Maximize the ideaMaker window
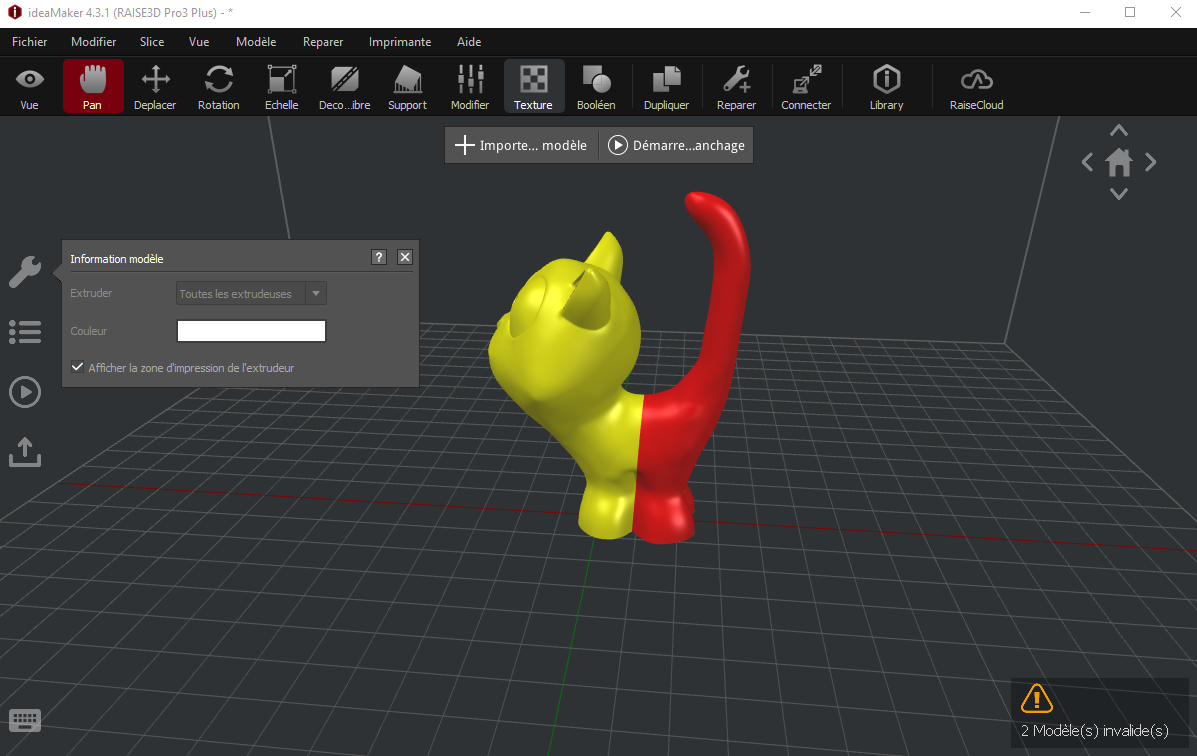The image size is (1197, 756). point(1130,13)
